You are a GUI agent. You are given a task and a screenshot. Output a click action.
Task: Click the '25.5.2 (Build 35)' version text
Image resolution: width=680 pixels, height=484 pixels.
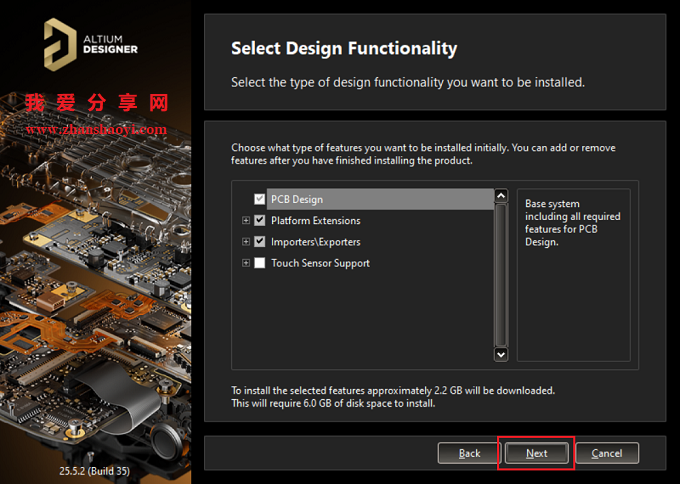click(x=95, y=471)
